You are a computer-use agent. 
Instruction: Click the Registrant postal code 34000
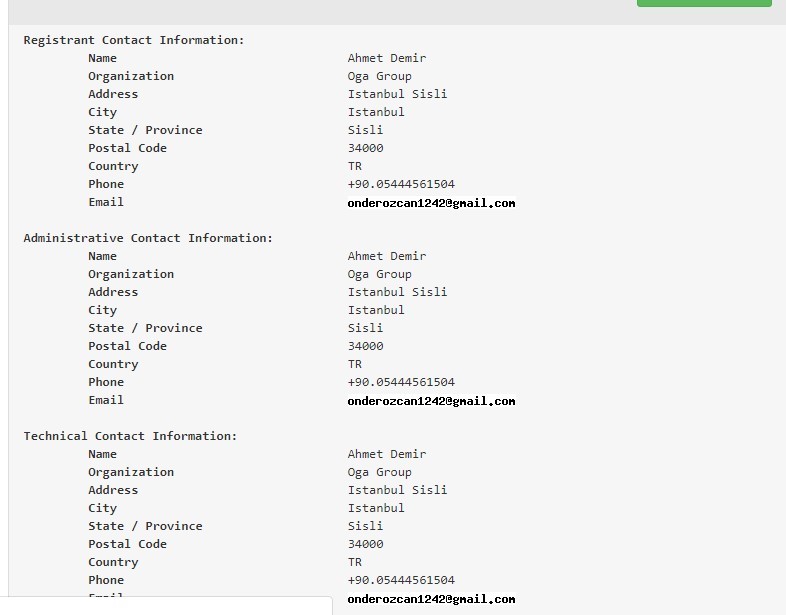point(365,148)
